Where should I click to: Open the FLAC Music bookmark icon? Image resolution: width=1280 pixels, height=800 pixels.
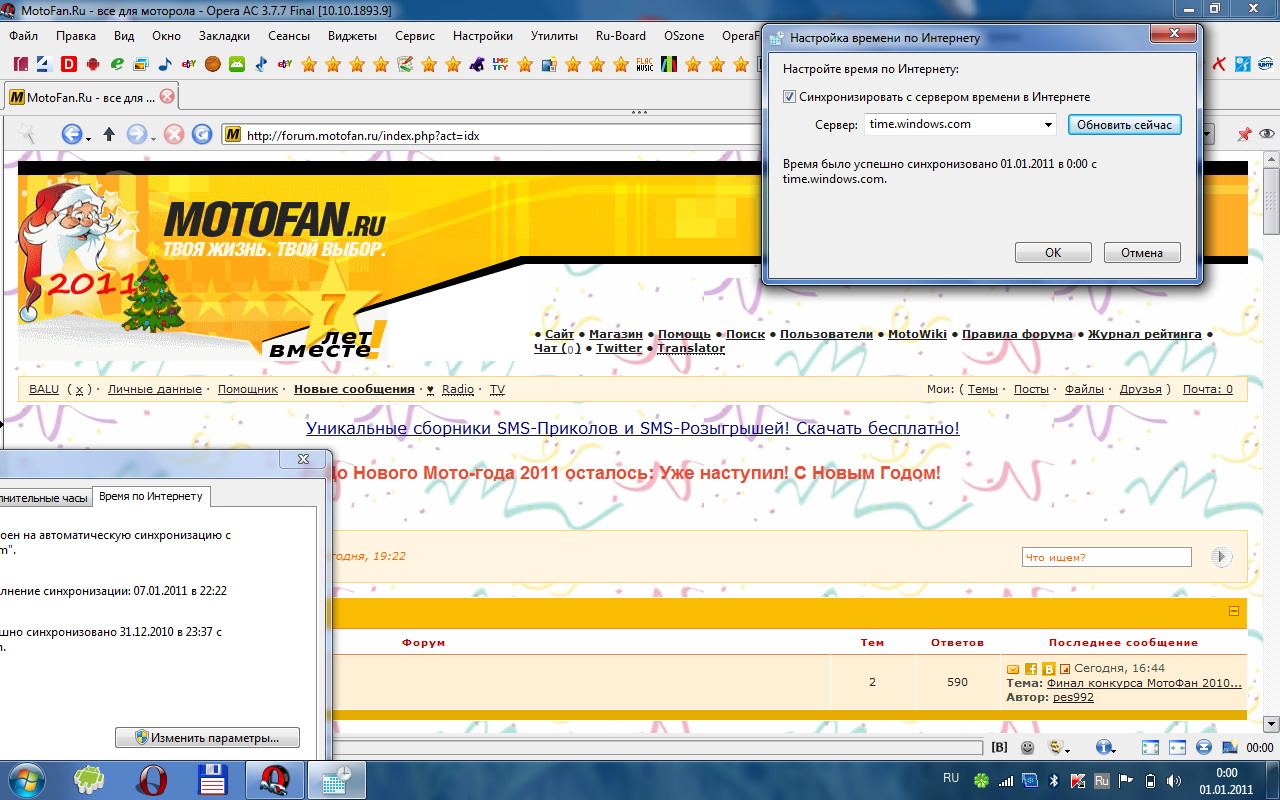[x=645, y=64]
